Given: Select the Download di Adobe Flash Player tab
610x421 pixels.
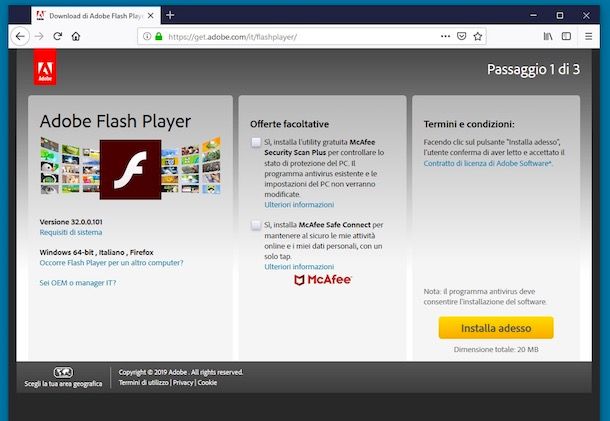Looking at the screenshot, I should point(96,16).
